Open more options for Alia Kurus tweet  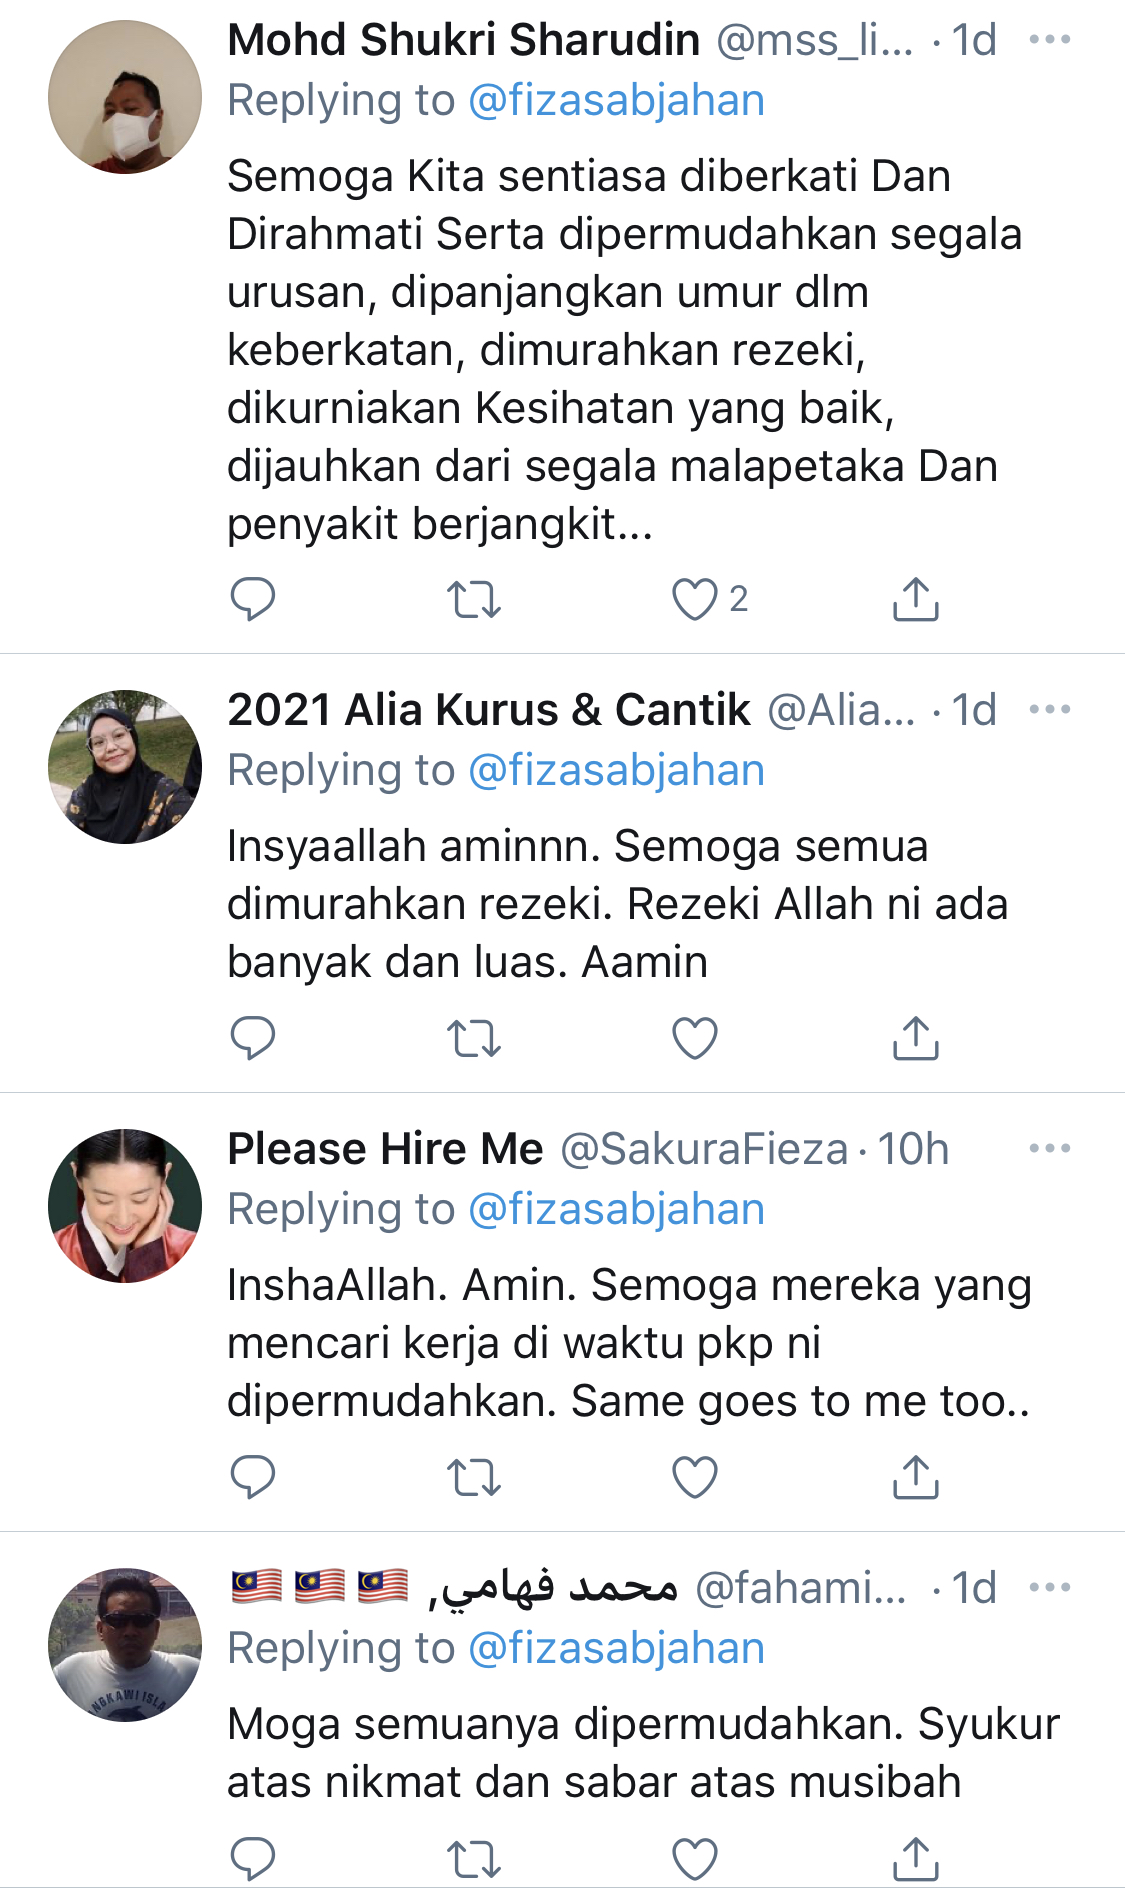(x=1049, y=710)
